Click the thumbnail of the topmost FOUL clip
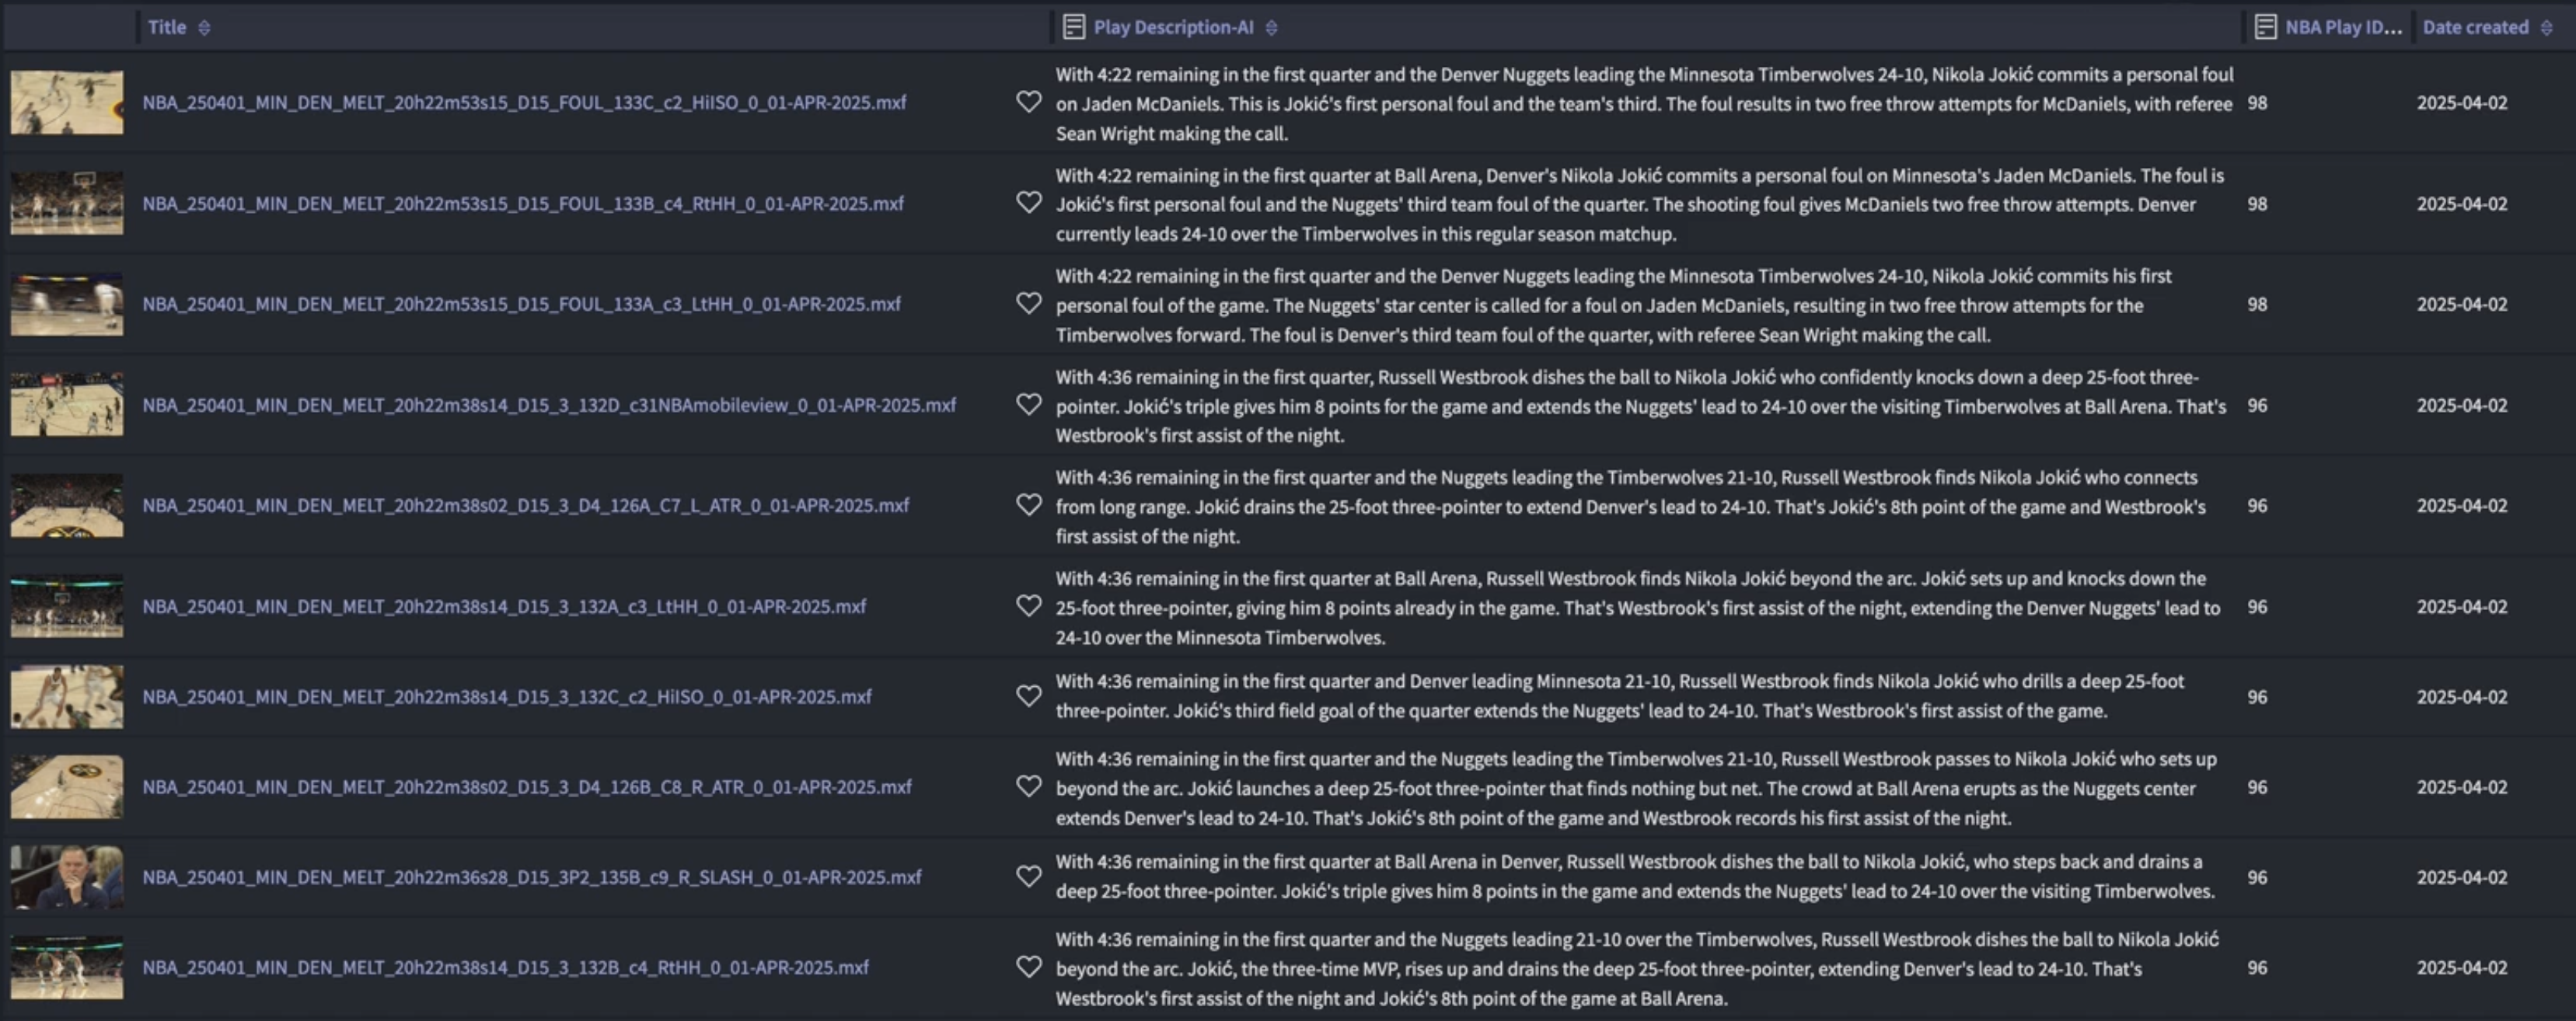This screenshot has height=1021, width=2576. pos(66,101)
